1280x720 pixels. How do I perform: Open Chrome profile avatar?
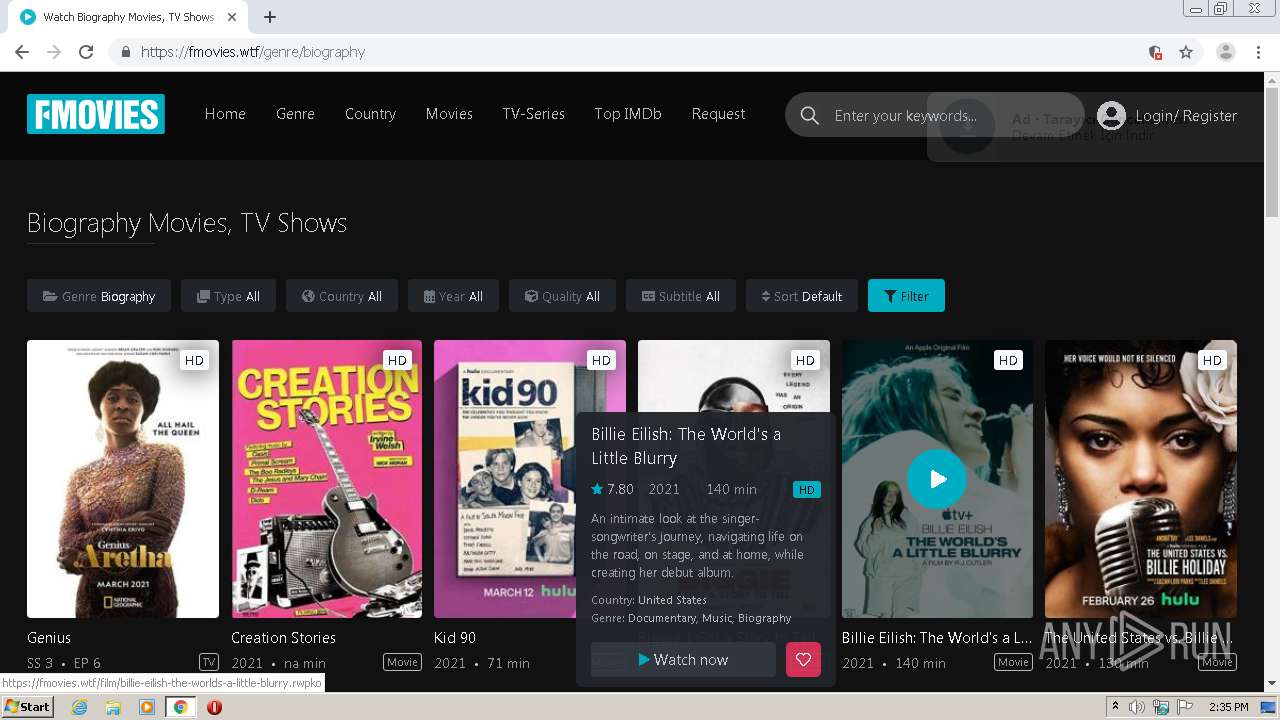pyautogui.click(x=1226, y=52)
